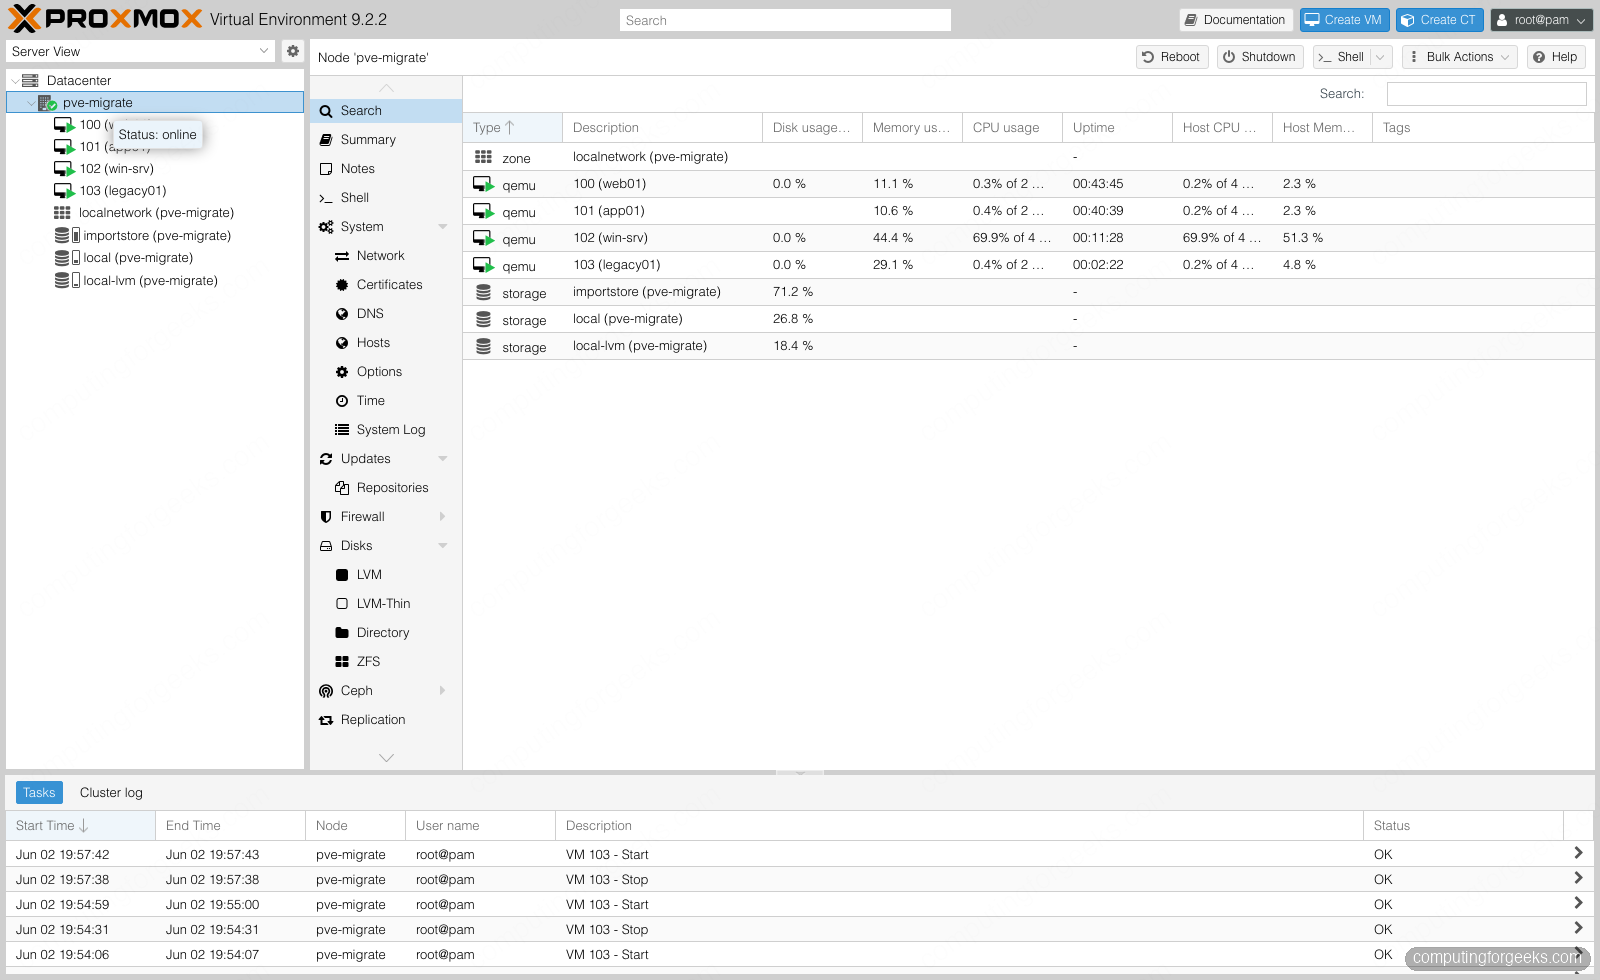
Task: Click the Directory folder icon
Action: pos(342,633)
